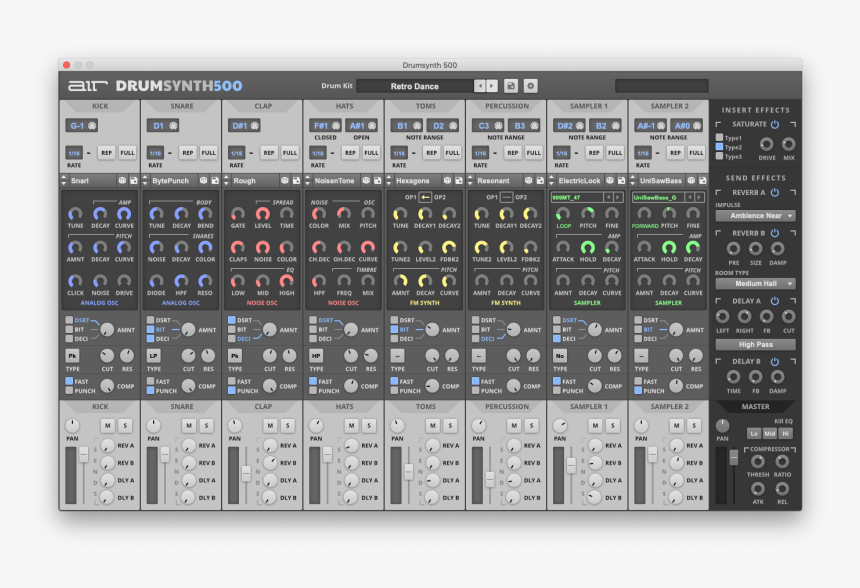
Task: Disable DECI checkbox on Sampler 1
Action: [557, 339]
